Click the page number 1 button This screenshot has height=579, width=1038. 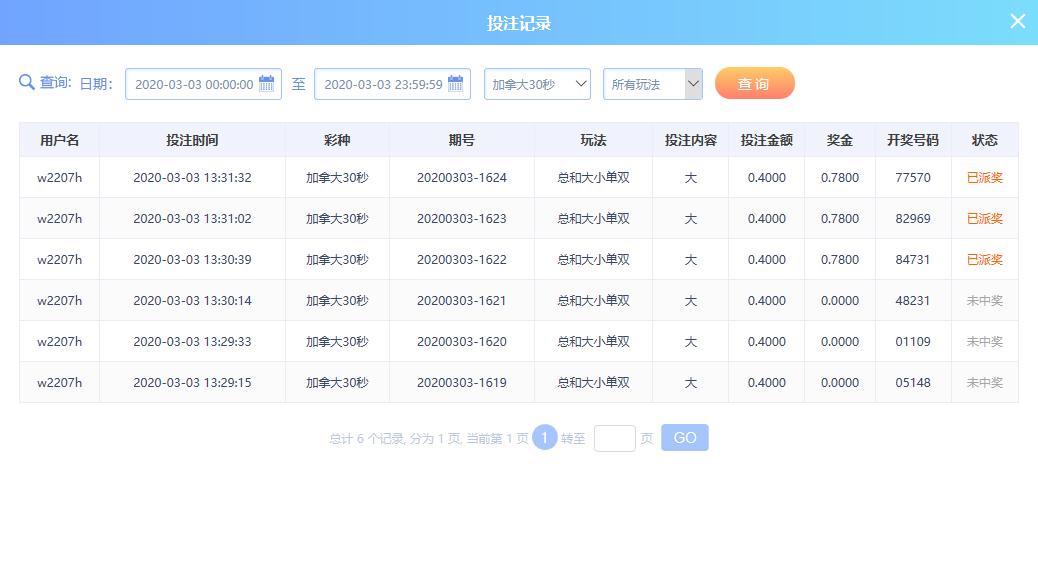tap(545, 437)
